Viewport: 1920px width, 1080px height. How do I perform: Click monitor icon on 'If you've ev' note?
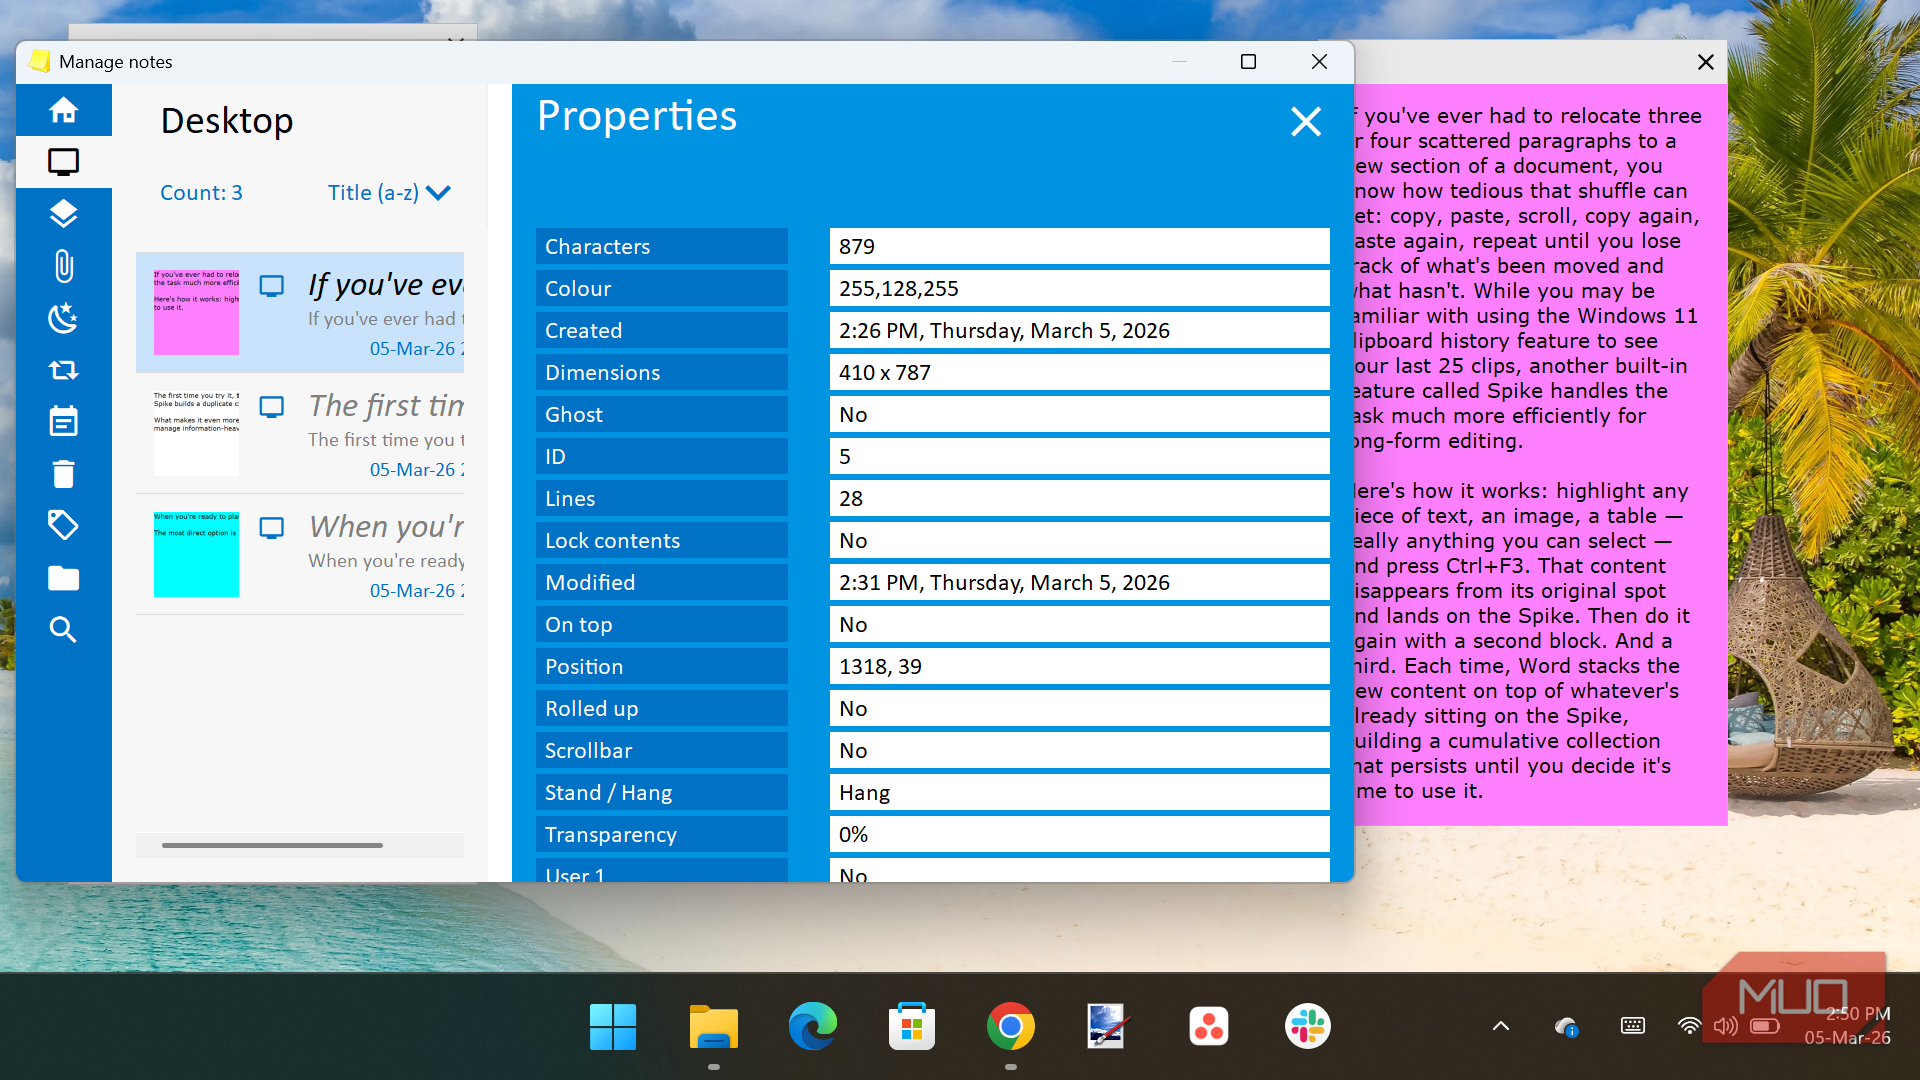(x=272, y=286)
